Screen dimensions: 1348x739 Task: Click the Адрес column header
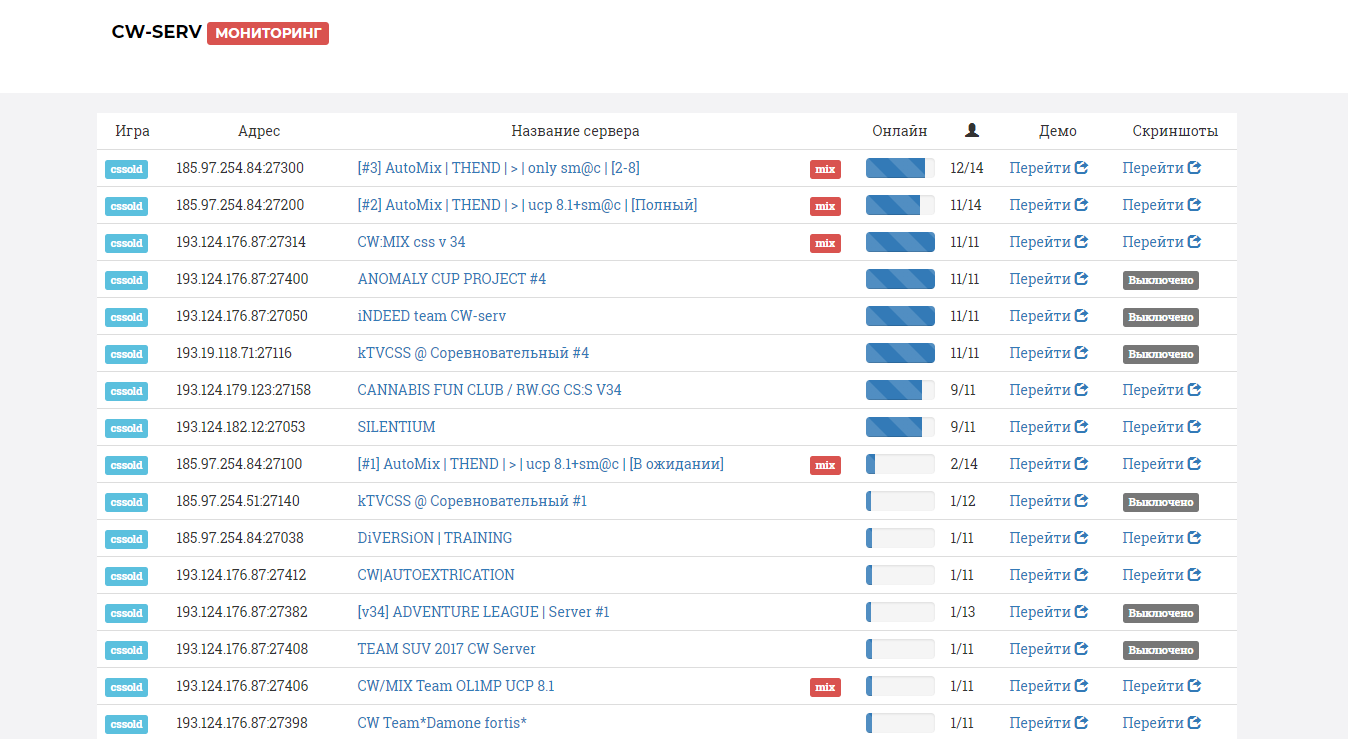coord(259,131)
